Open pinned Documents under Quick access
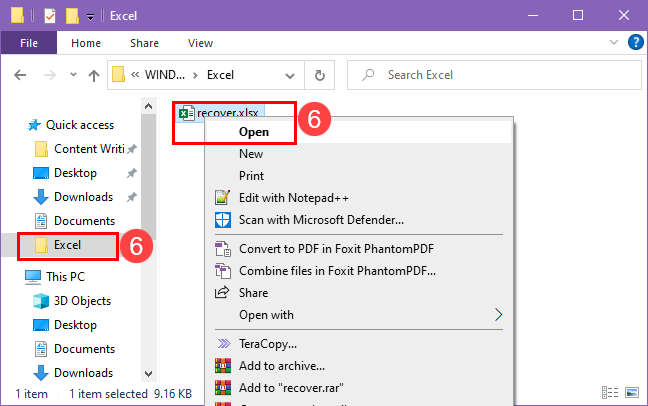648x406 pixels. (84, 221)
